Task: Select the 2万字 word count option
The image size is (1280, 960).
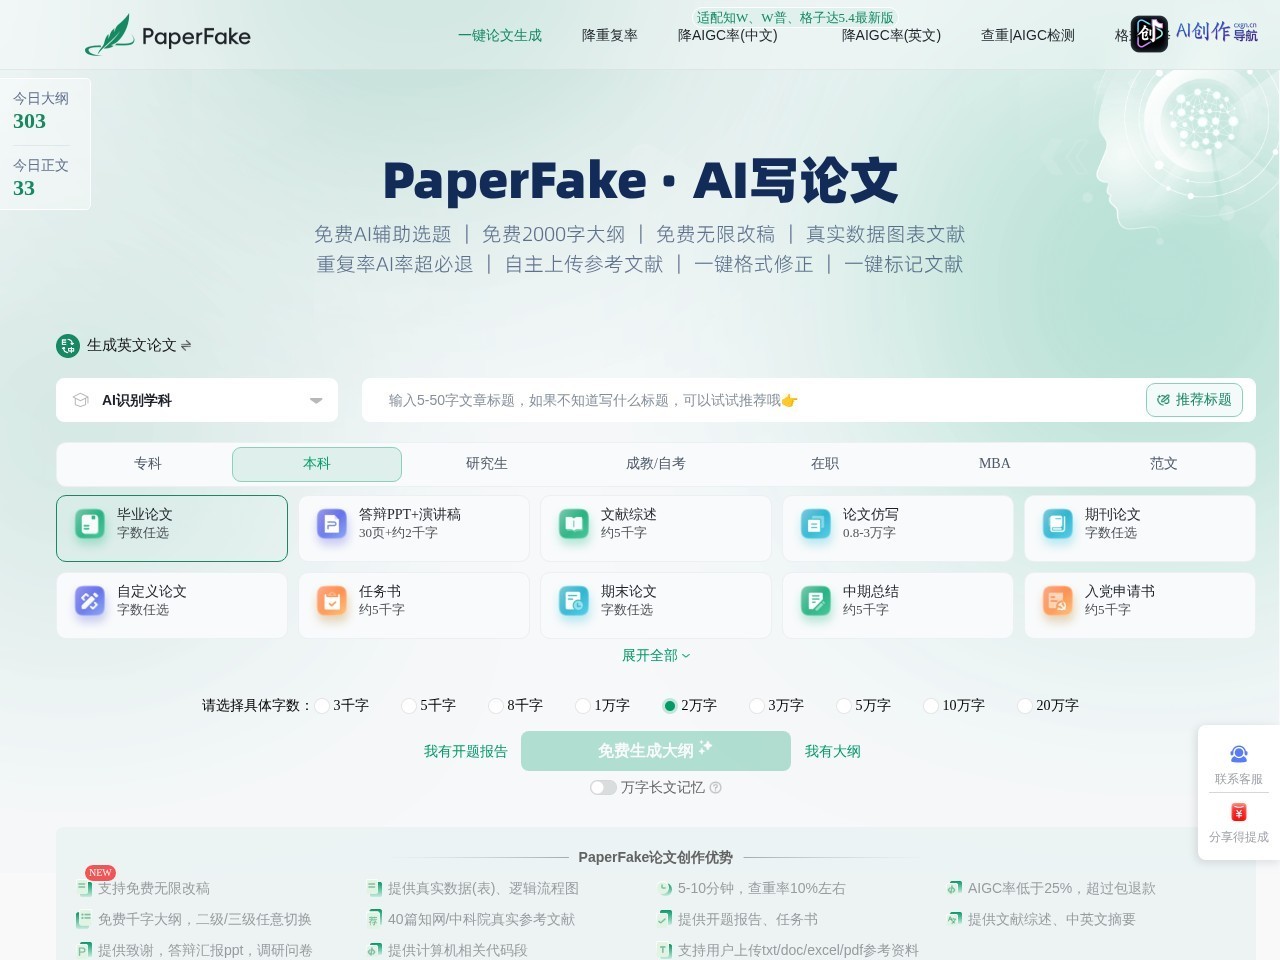Action: pos(690,705)
